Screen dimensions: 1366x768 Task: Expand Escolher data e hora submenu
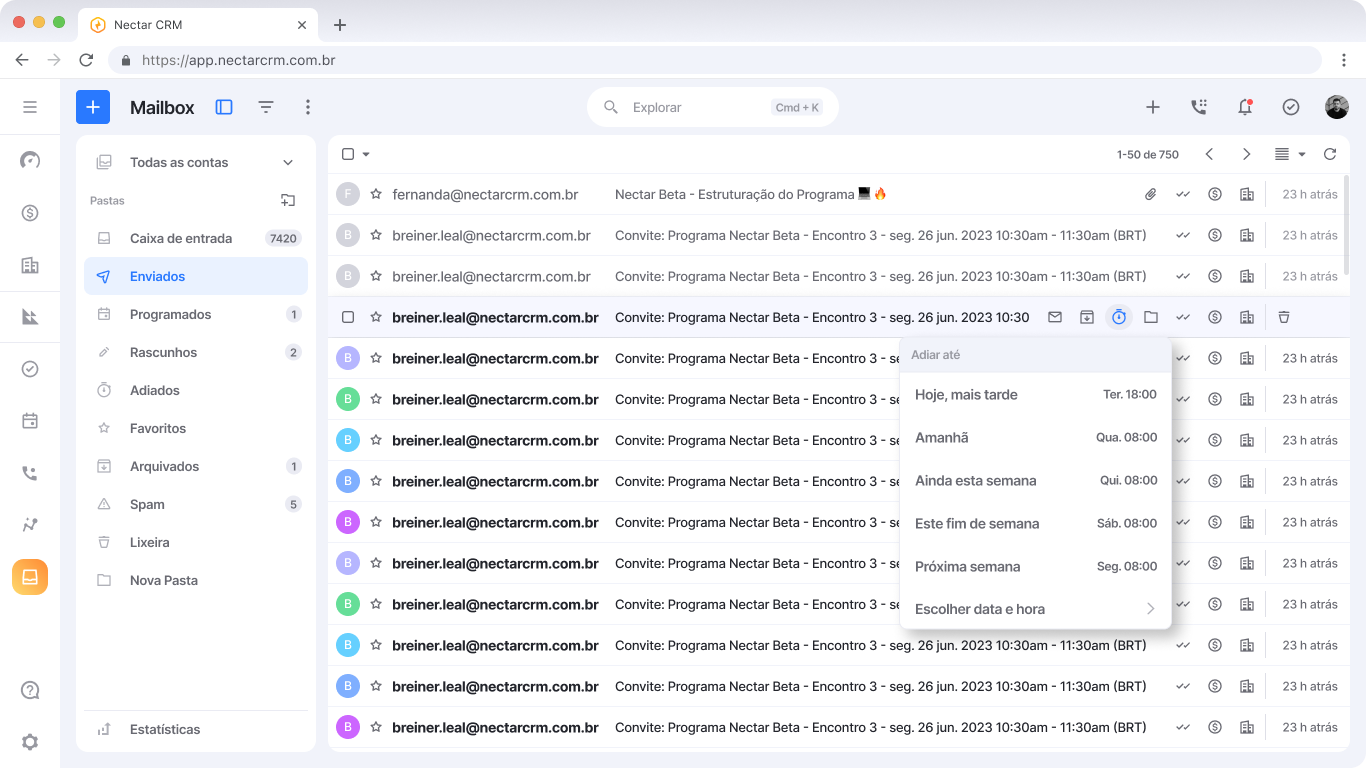coord(1036,609)
